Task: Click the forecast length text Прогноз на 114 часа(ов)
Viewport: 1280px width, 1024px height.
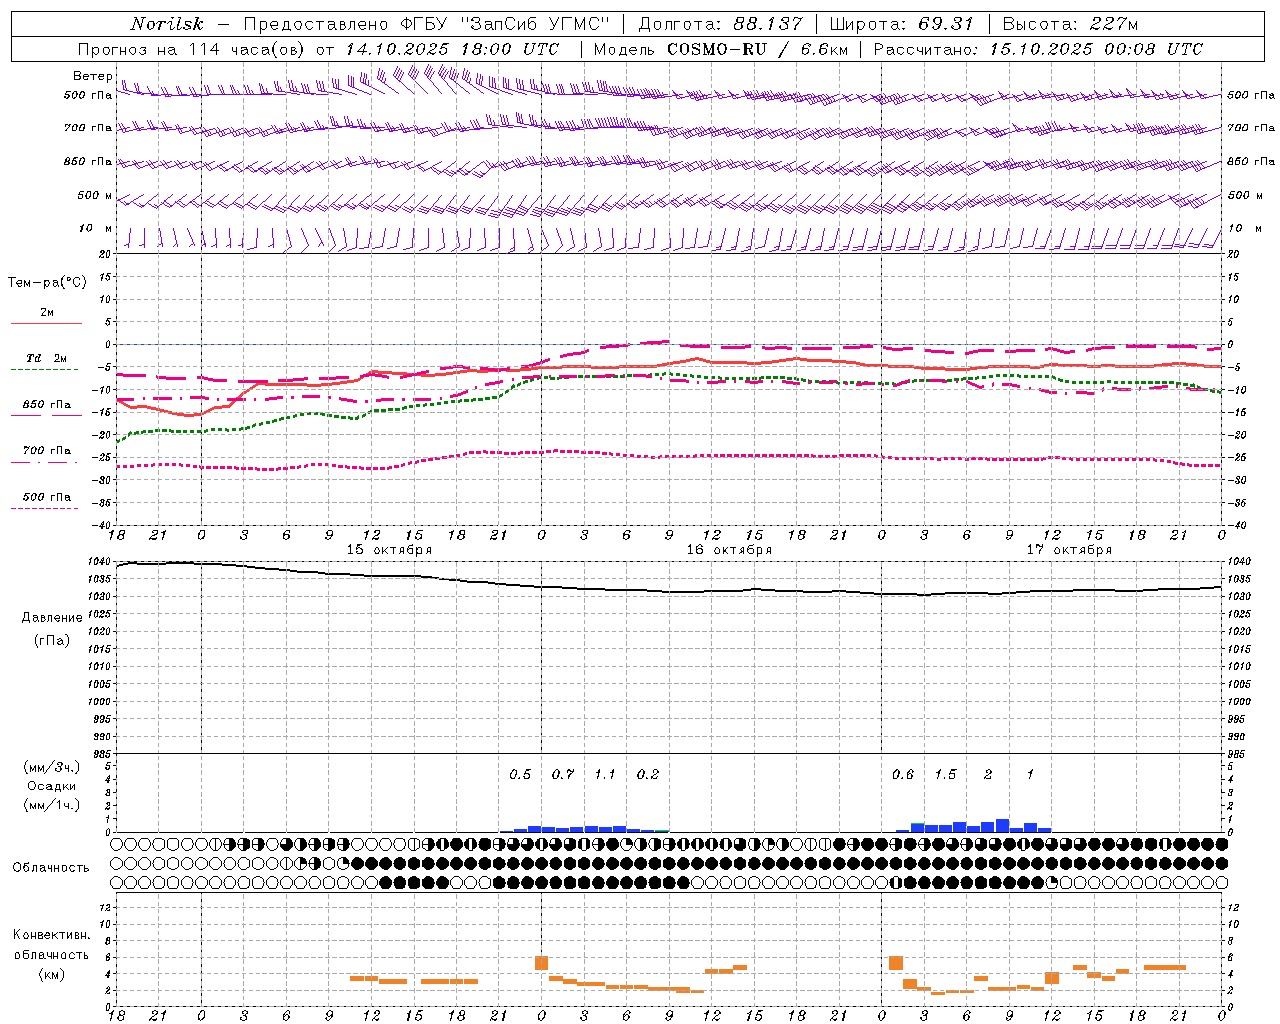Action: 193,49
